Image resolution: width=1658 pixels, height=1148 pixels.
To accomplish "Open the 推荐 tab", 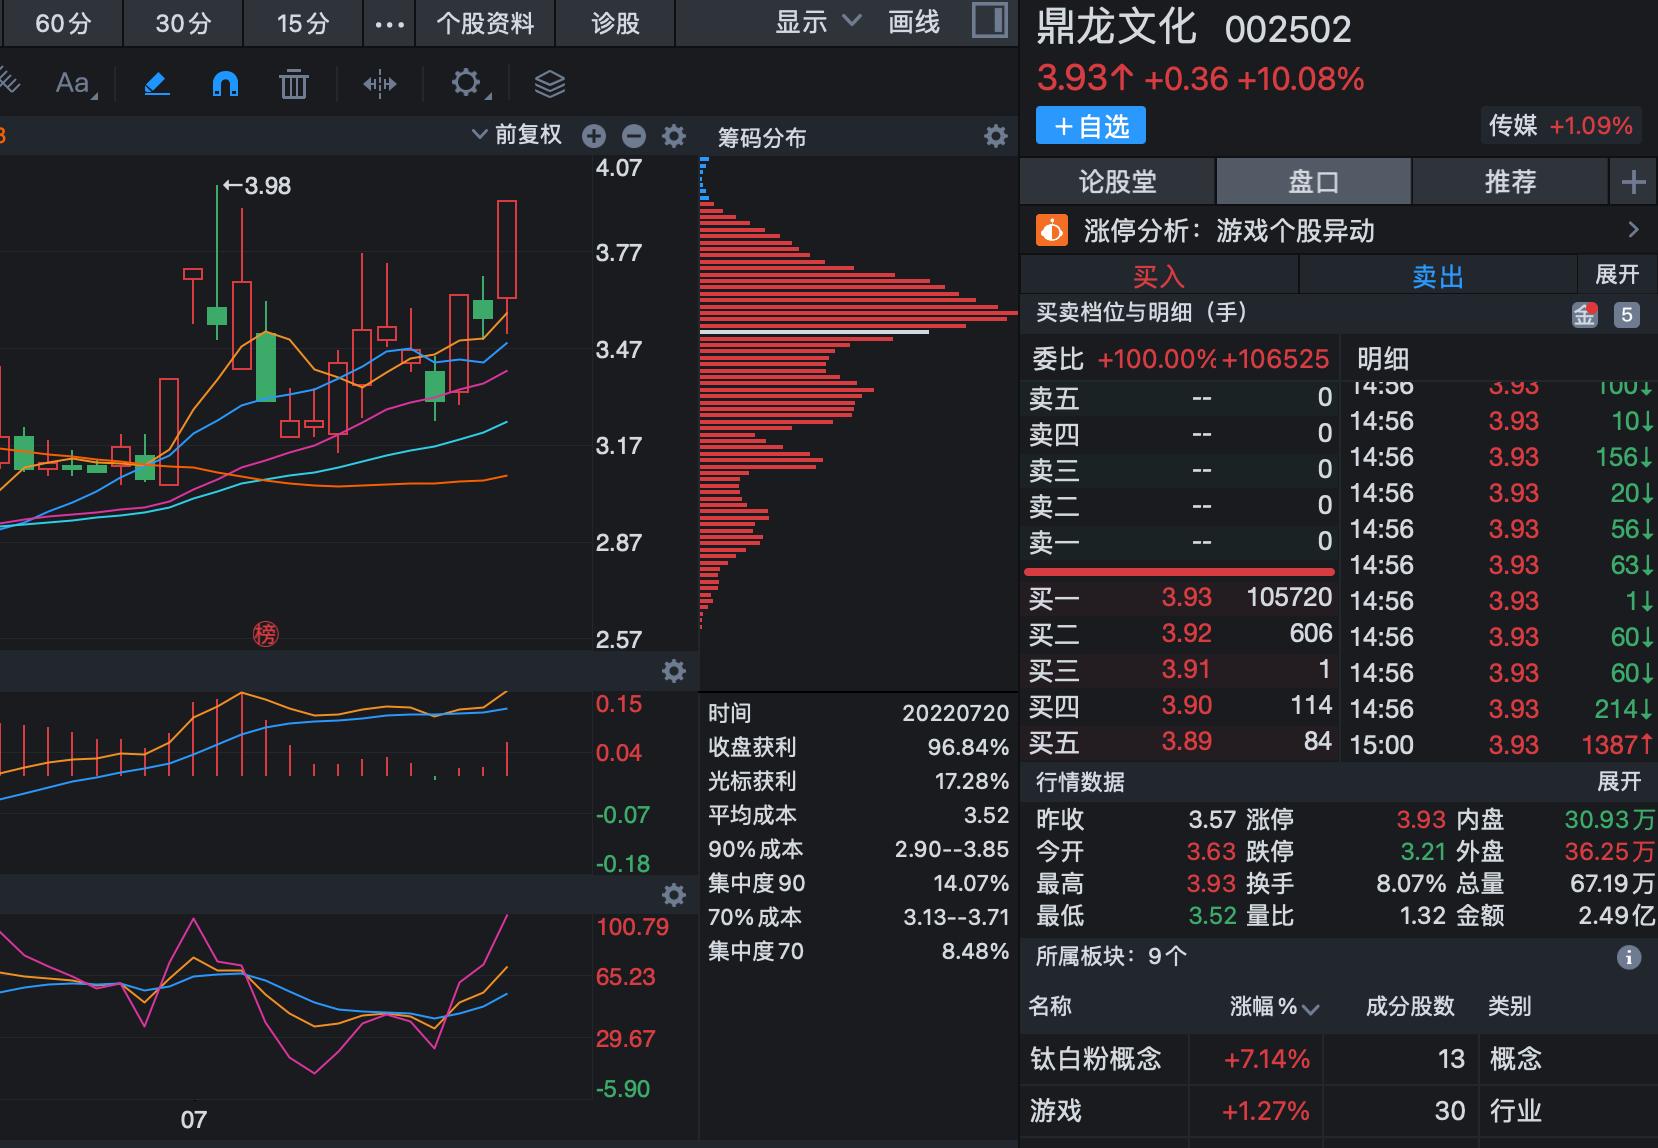I will pos(1509,182).
